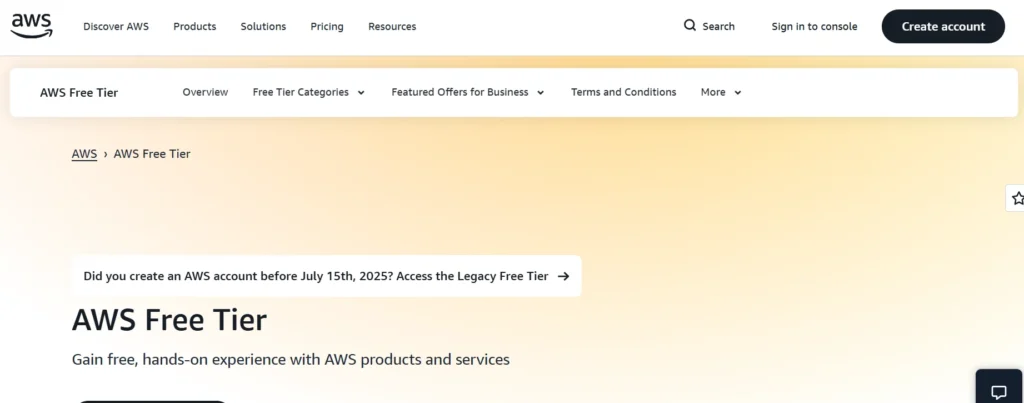The width and height of the screenshot is (1024, 403).
Task: Click 'Gain free, hands-on experience' subtitle
Action: point(291,359)
